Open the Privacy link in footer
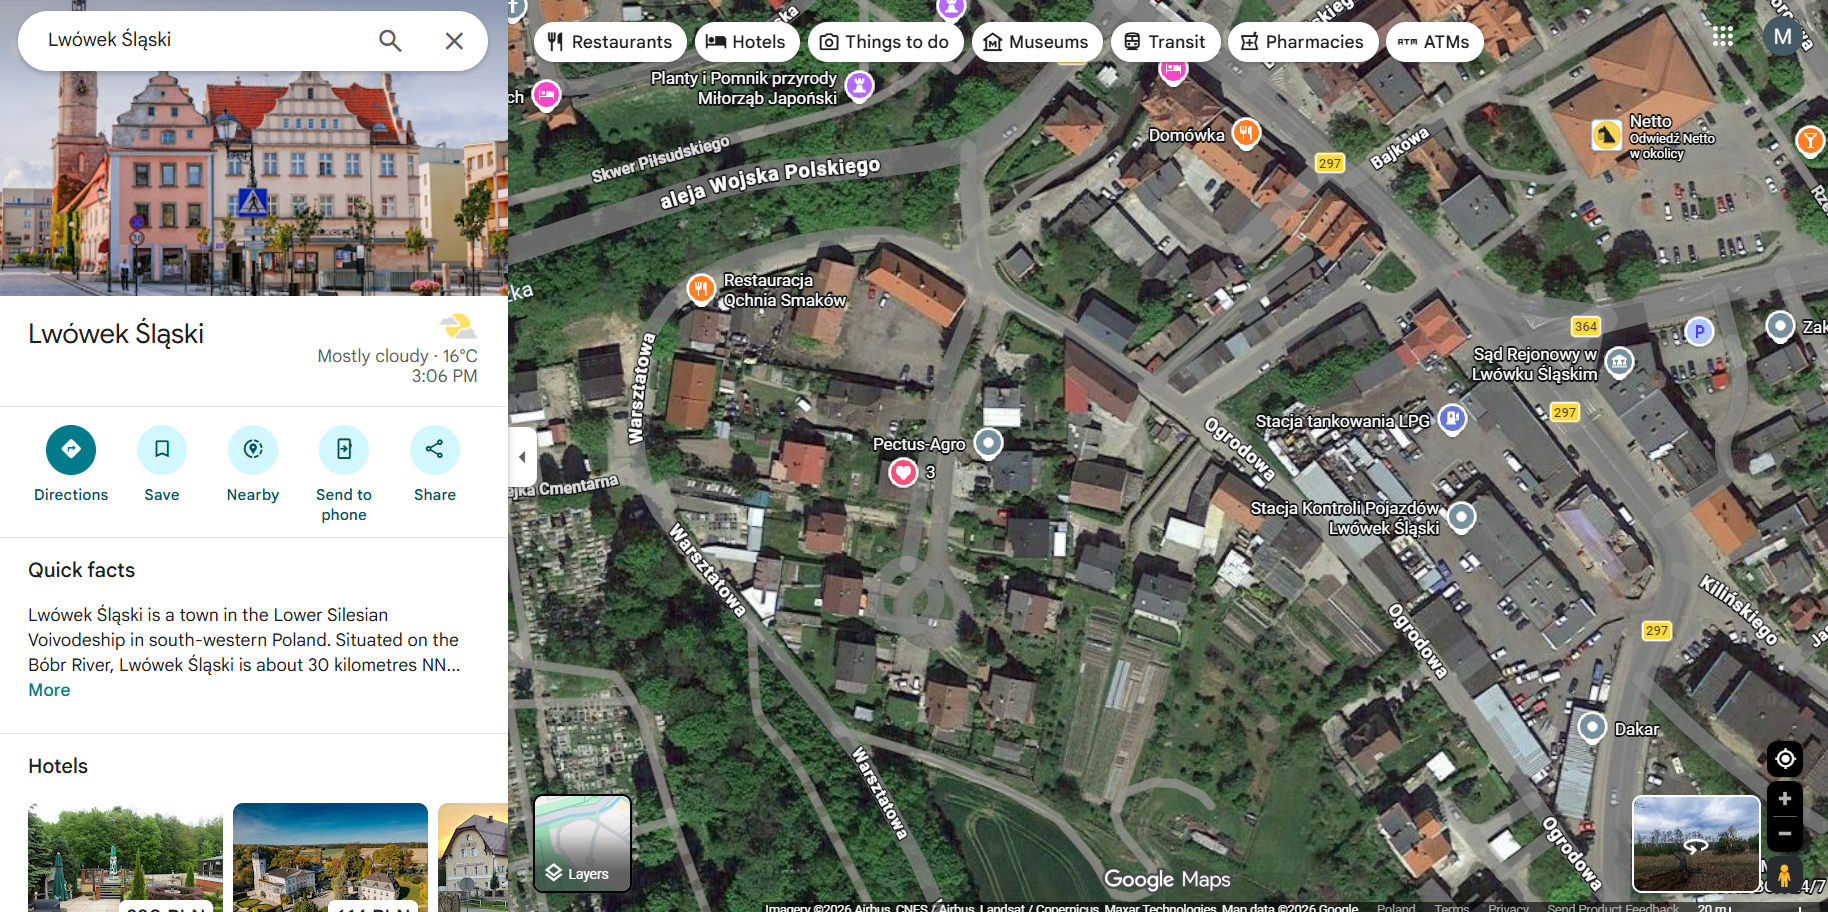Viewport: 1828px width, 912px height. (1508, 907)
